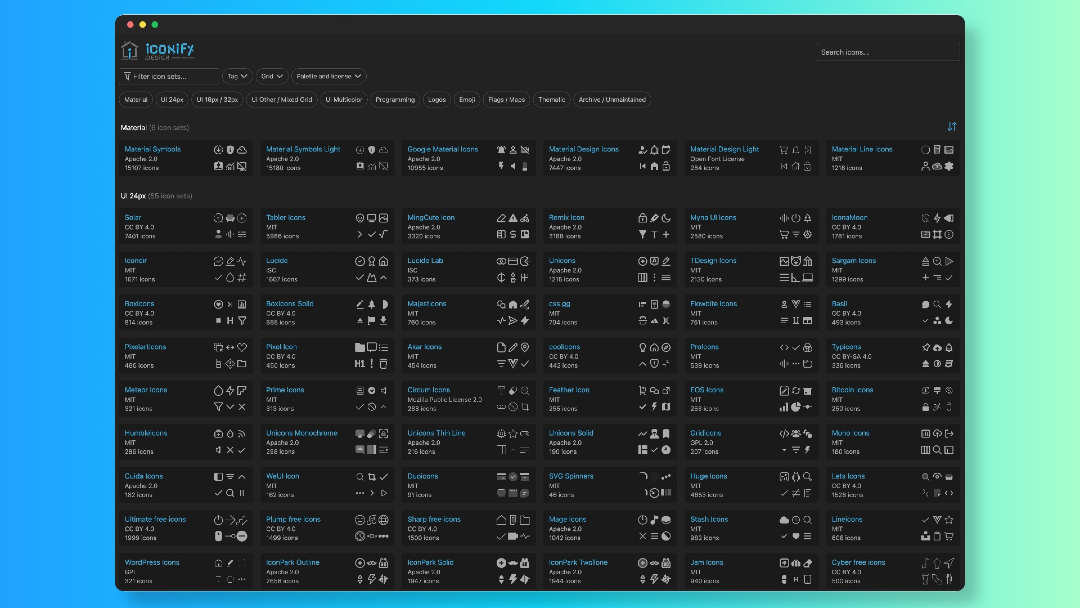The image size is (1080, 608).
Task: Click the house icon in Lucide card
Action: [x=384, y=262]
